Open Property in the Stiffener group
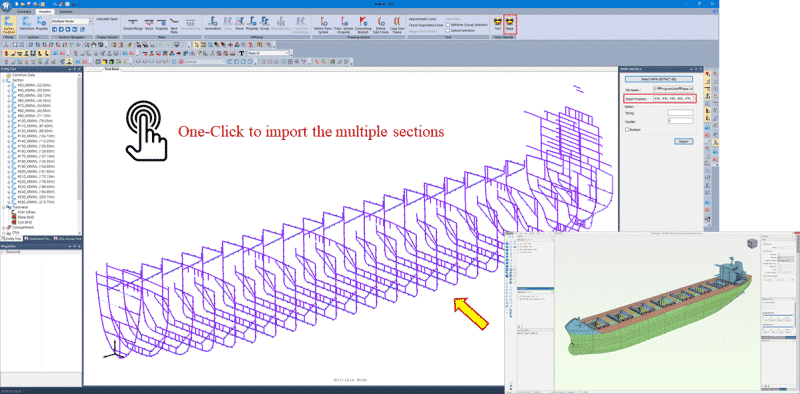 click(253, 23)
